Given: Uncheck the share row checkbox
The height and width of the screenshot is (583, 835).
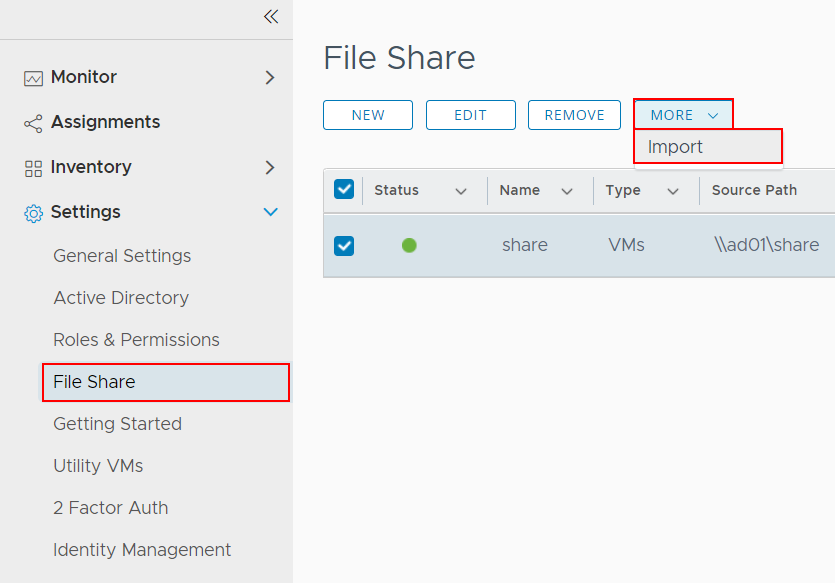Looking at the screenshot, I should coord(344,245).
